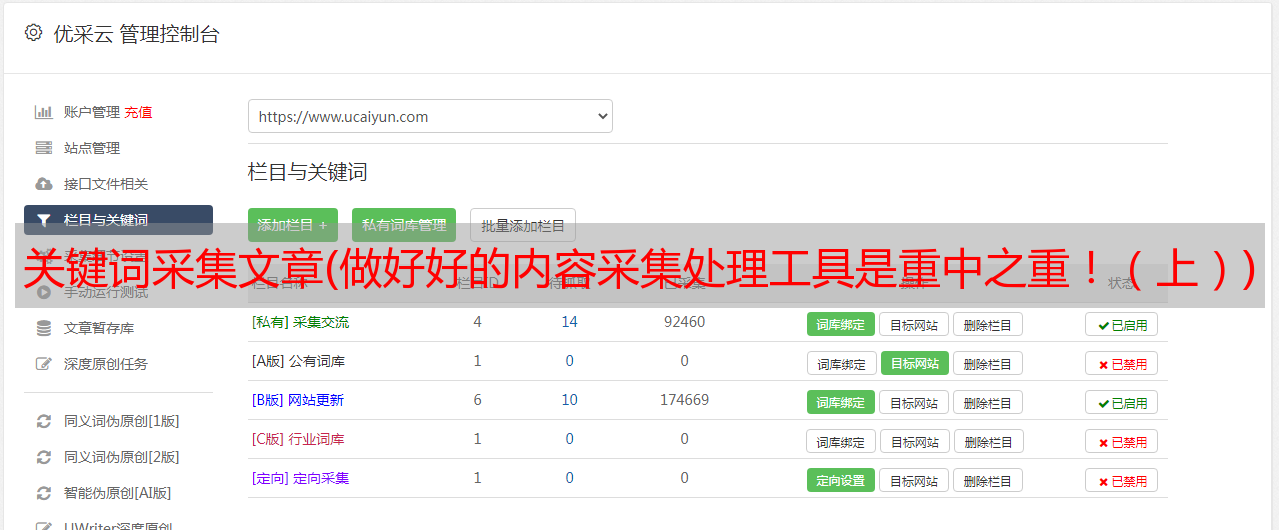Click 删除栏目 for 公有词库 row
1279x530 pixels.
pyautogui.click(x=987, y=363)
